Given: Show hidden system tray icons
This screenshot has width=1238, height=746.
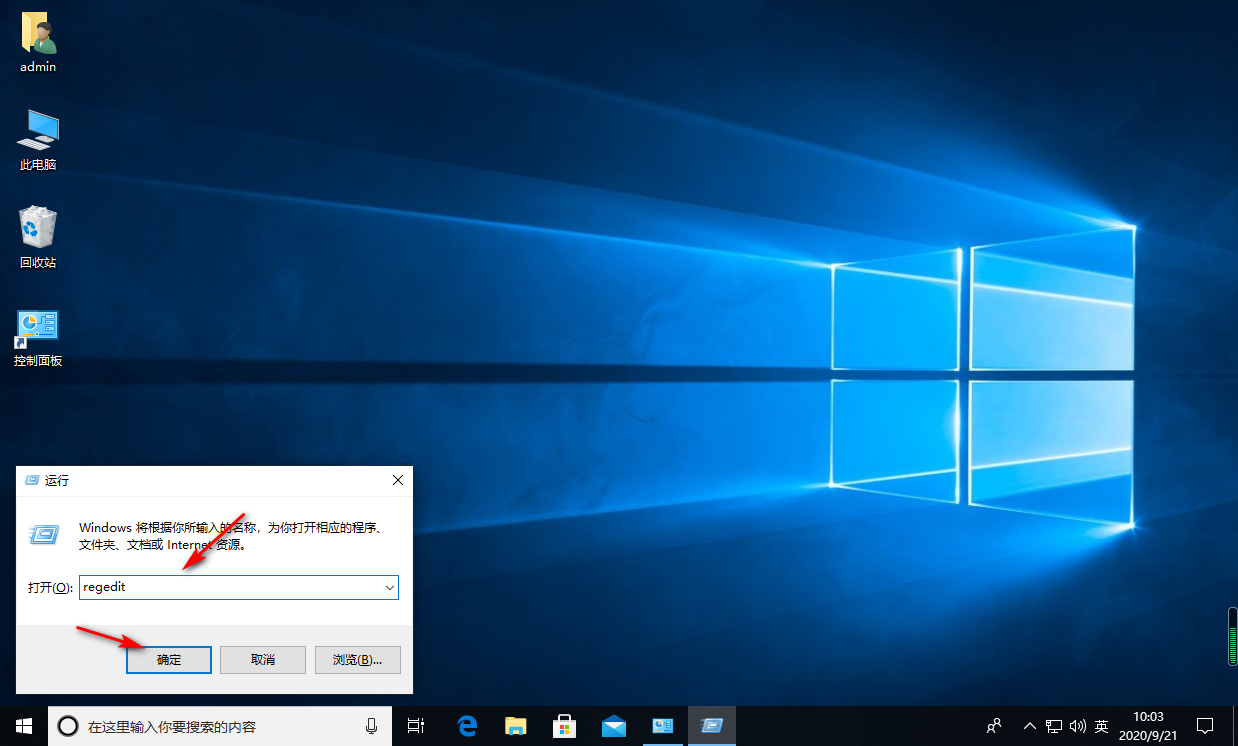Looking at the screenshot, I should [1029, 726].
